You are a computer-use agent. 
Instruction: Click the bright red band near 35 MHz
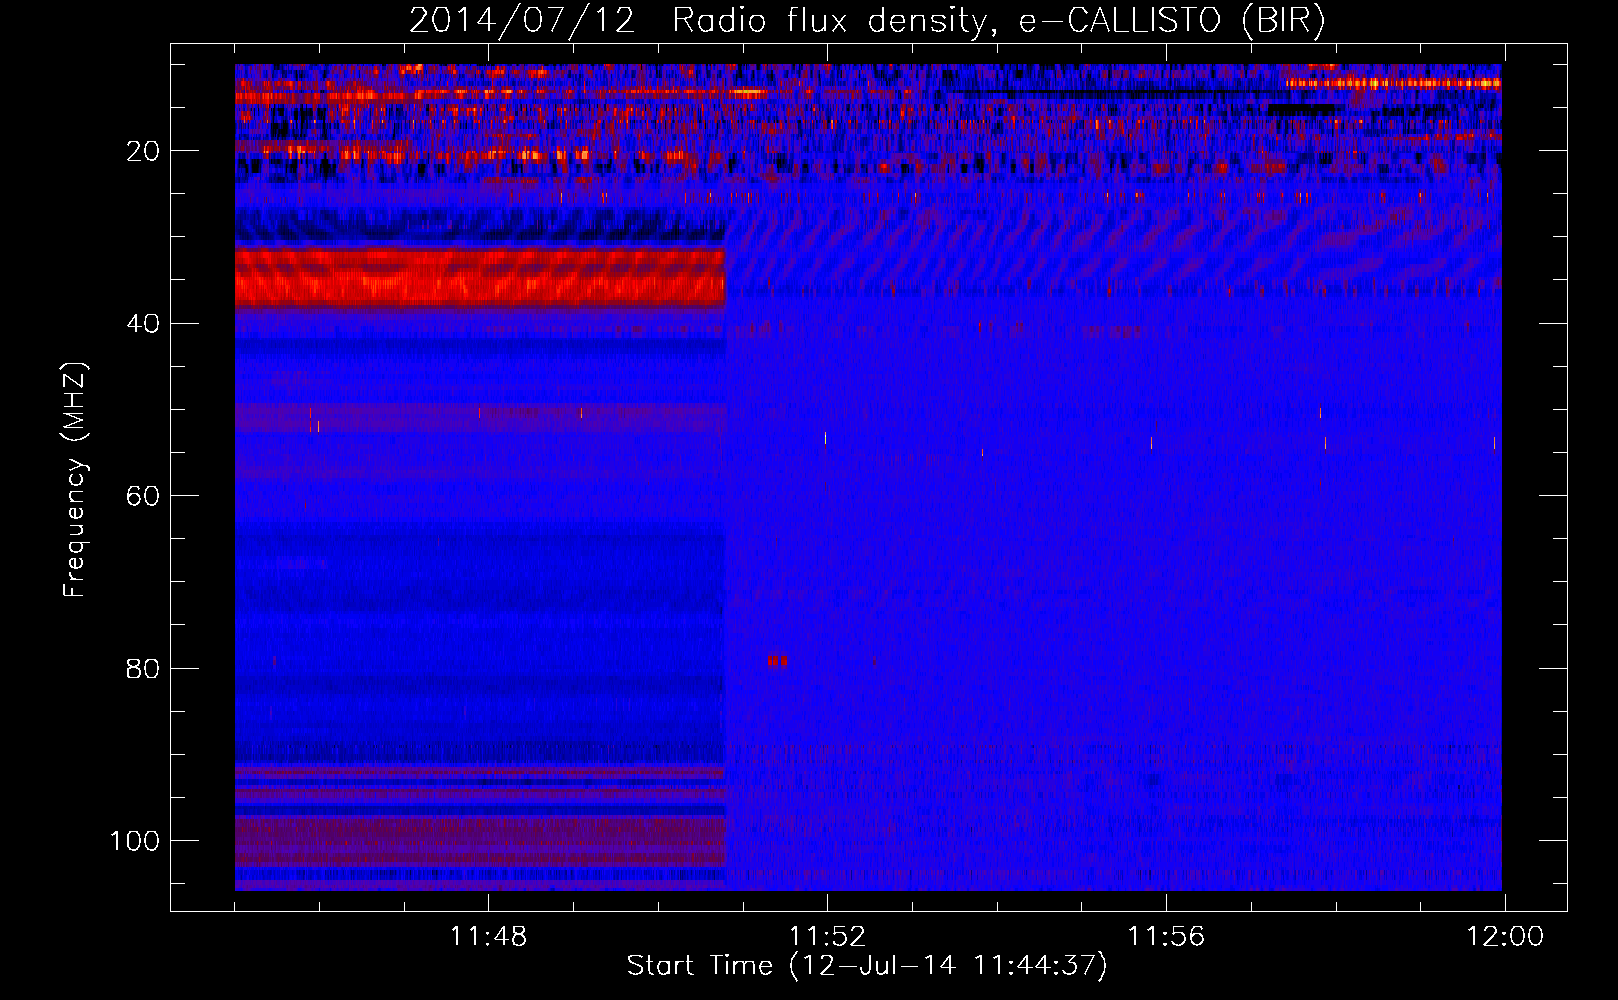[x=479, y=278]
